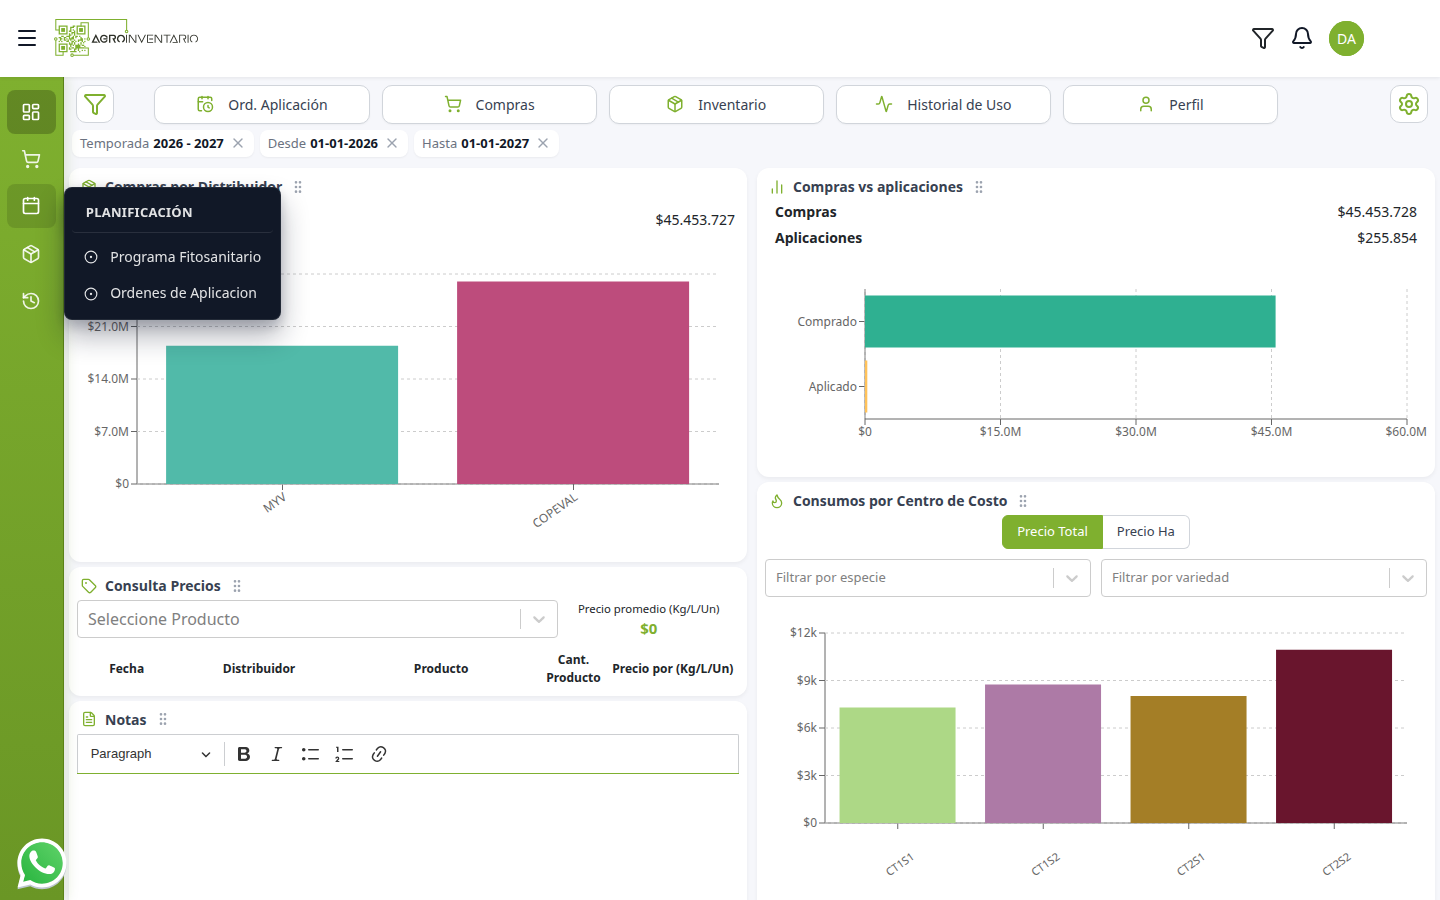Viewport: 1440px width, 900px height.
Task: Select Programa Fitosanitario from Planificación menu
Action: tap(173, 257)
